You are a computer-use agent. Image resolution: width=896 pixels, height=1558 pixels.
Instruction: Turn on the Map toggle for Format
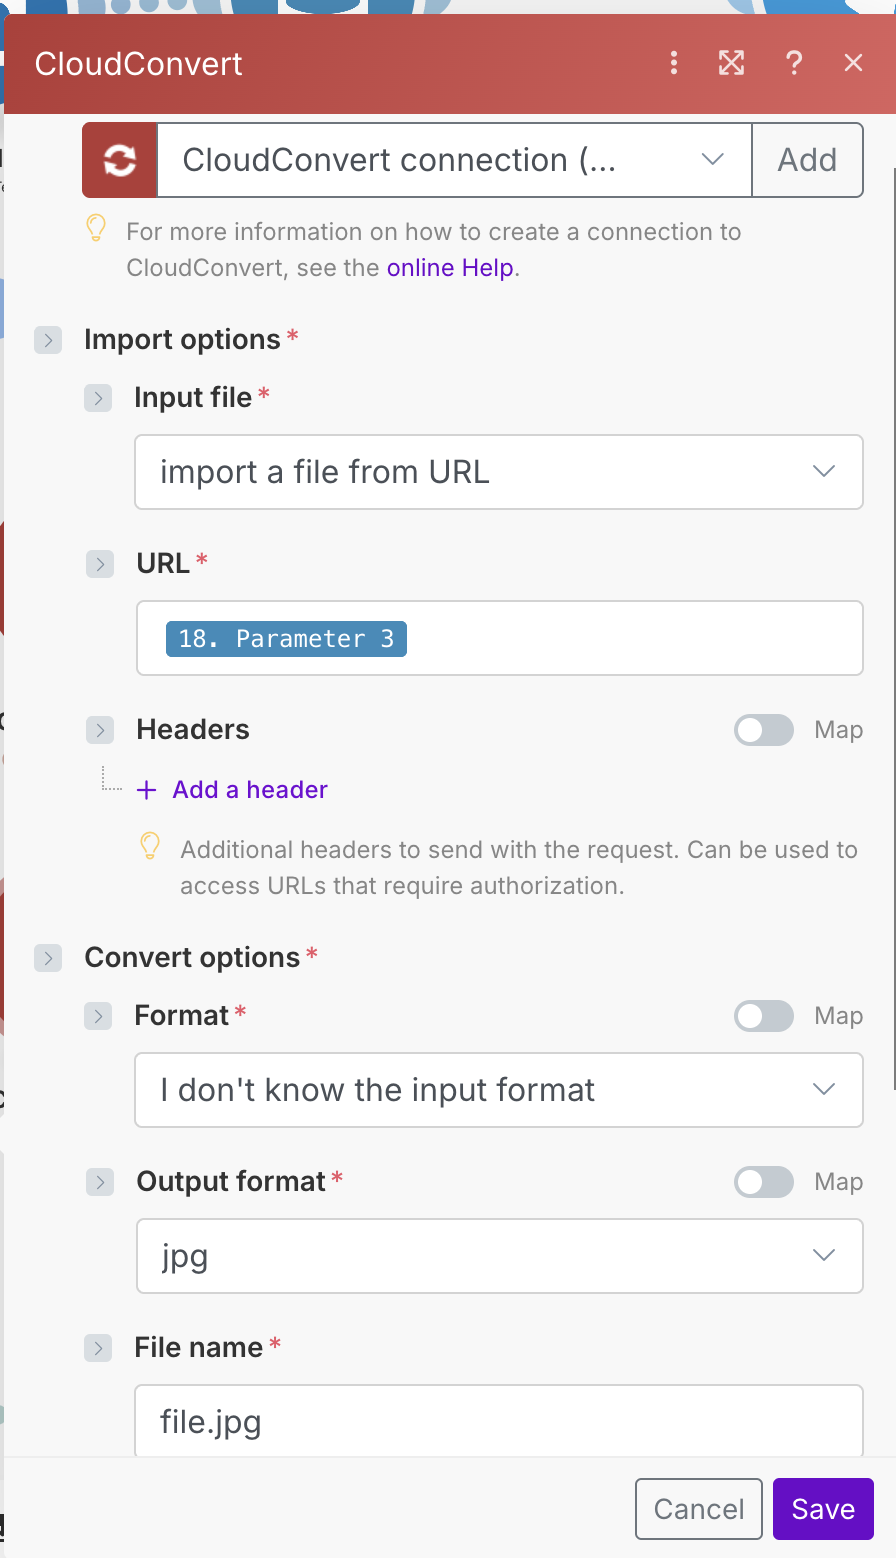(764, 1016)
